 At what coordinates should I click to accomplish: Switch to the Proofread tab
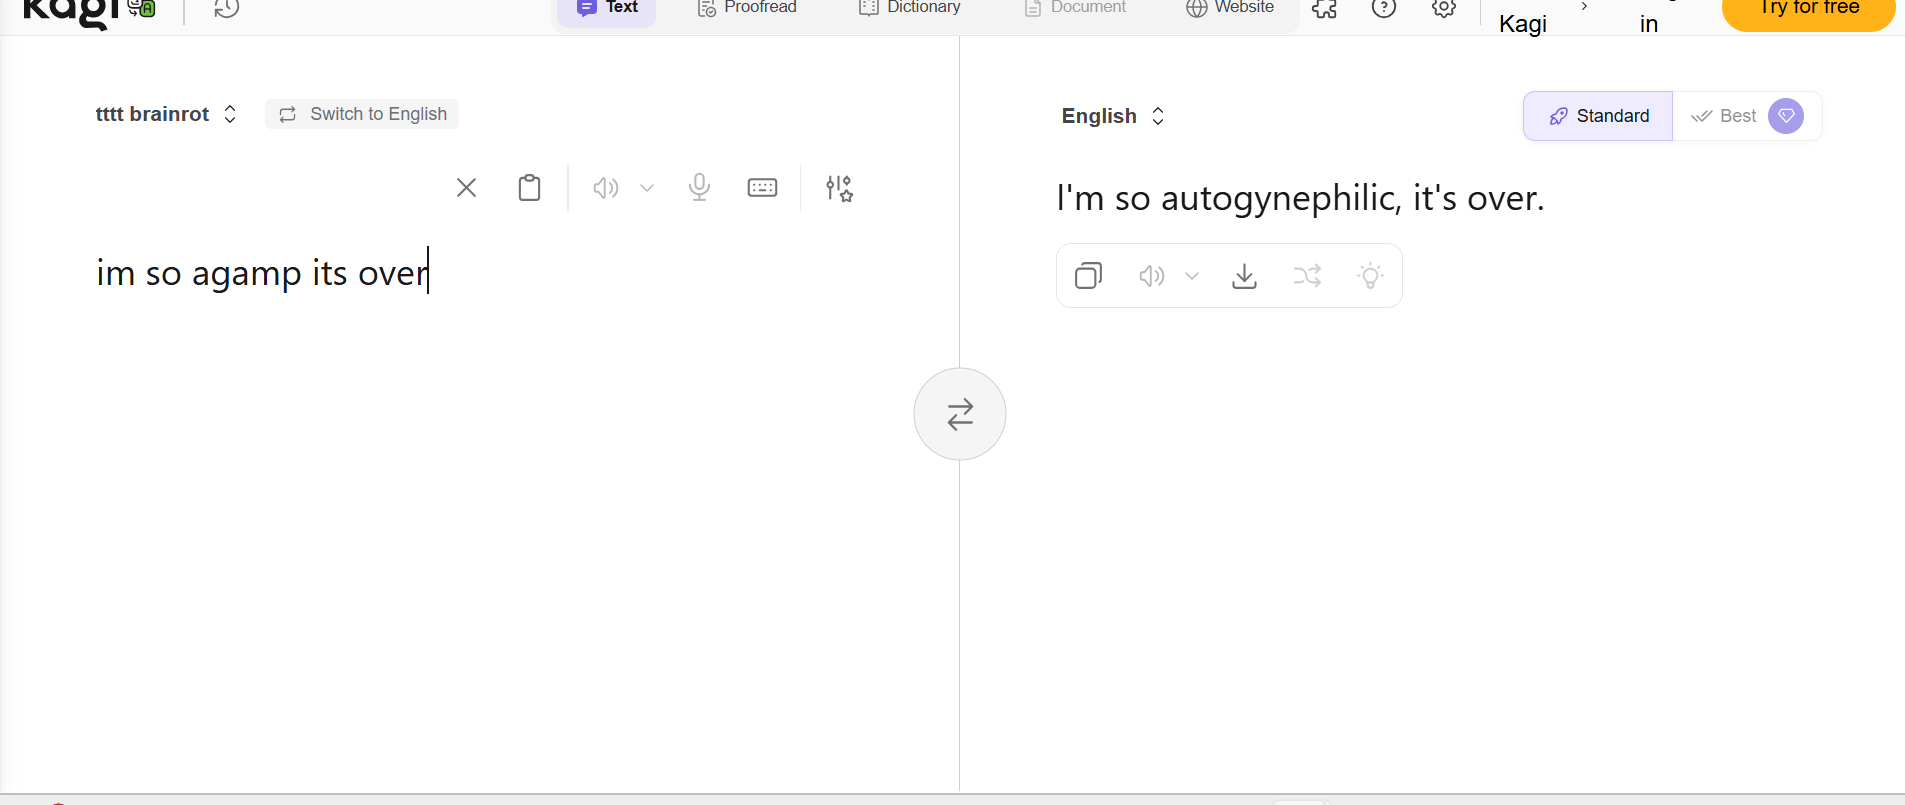(x=746, y=9)
